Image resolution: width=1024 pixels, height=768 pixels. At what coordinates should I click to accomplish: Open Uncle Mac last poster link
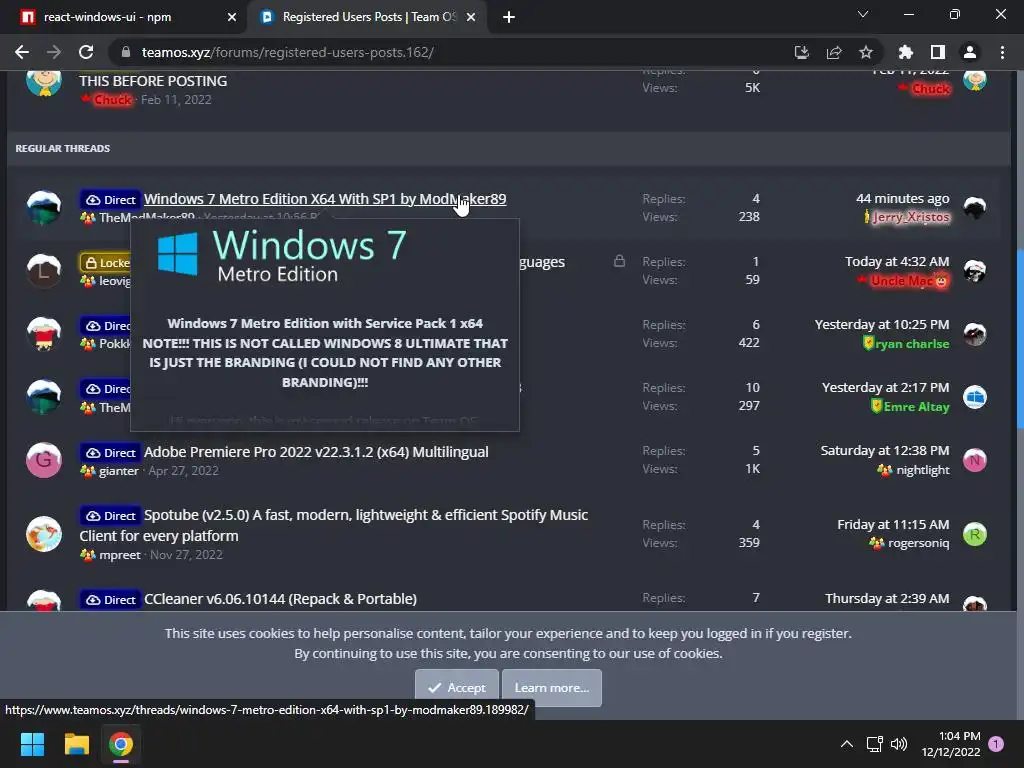click(x=901, y=281)
